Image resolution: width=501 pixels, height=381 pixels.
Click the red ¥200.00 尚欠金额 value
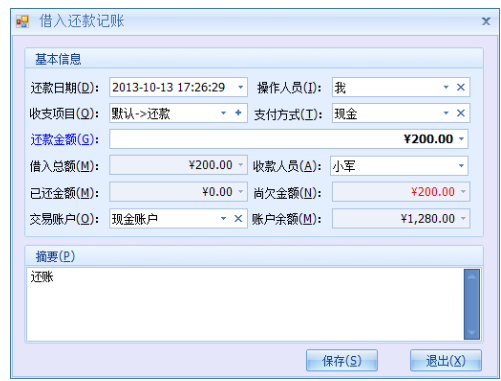433,192
